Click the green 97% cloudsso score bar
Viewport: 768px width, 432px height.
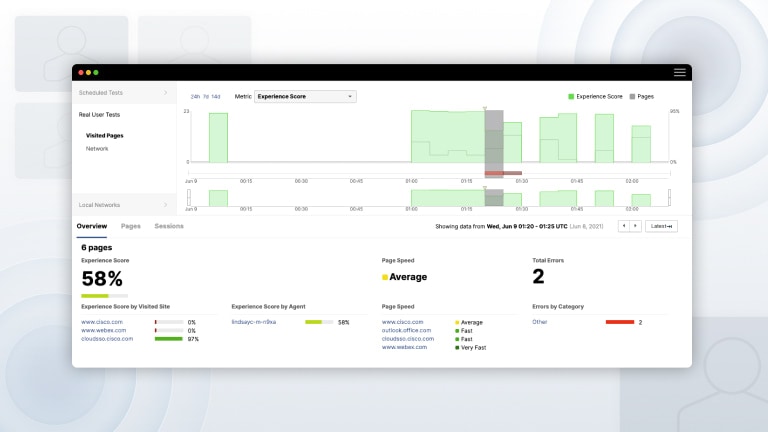pos(168,338)
